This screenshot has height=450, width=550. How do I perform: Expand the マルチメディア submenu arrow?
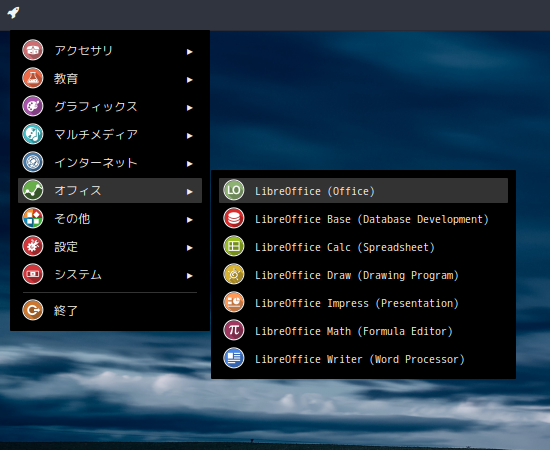190,136
